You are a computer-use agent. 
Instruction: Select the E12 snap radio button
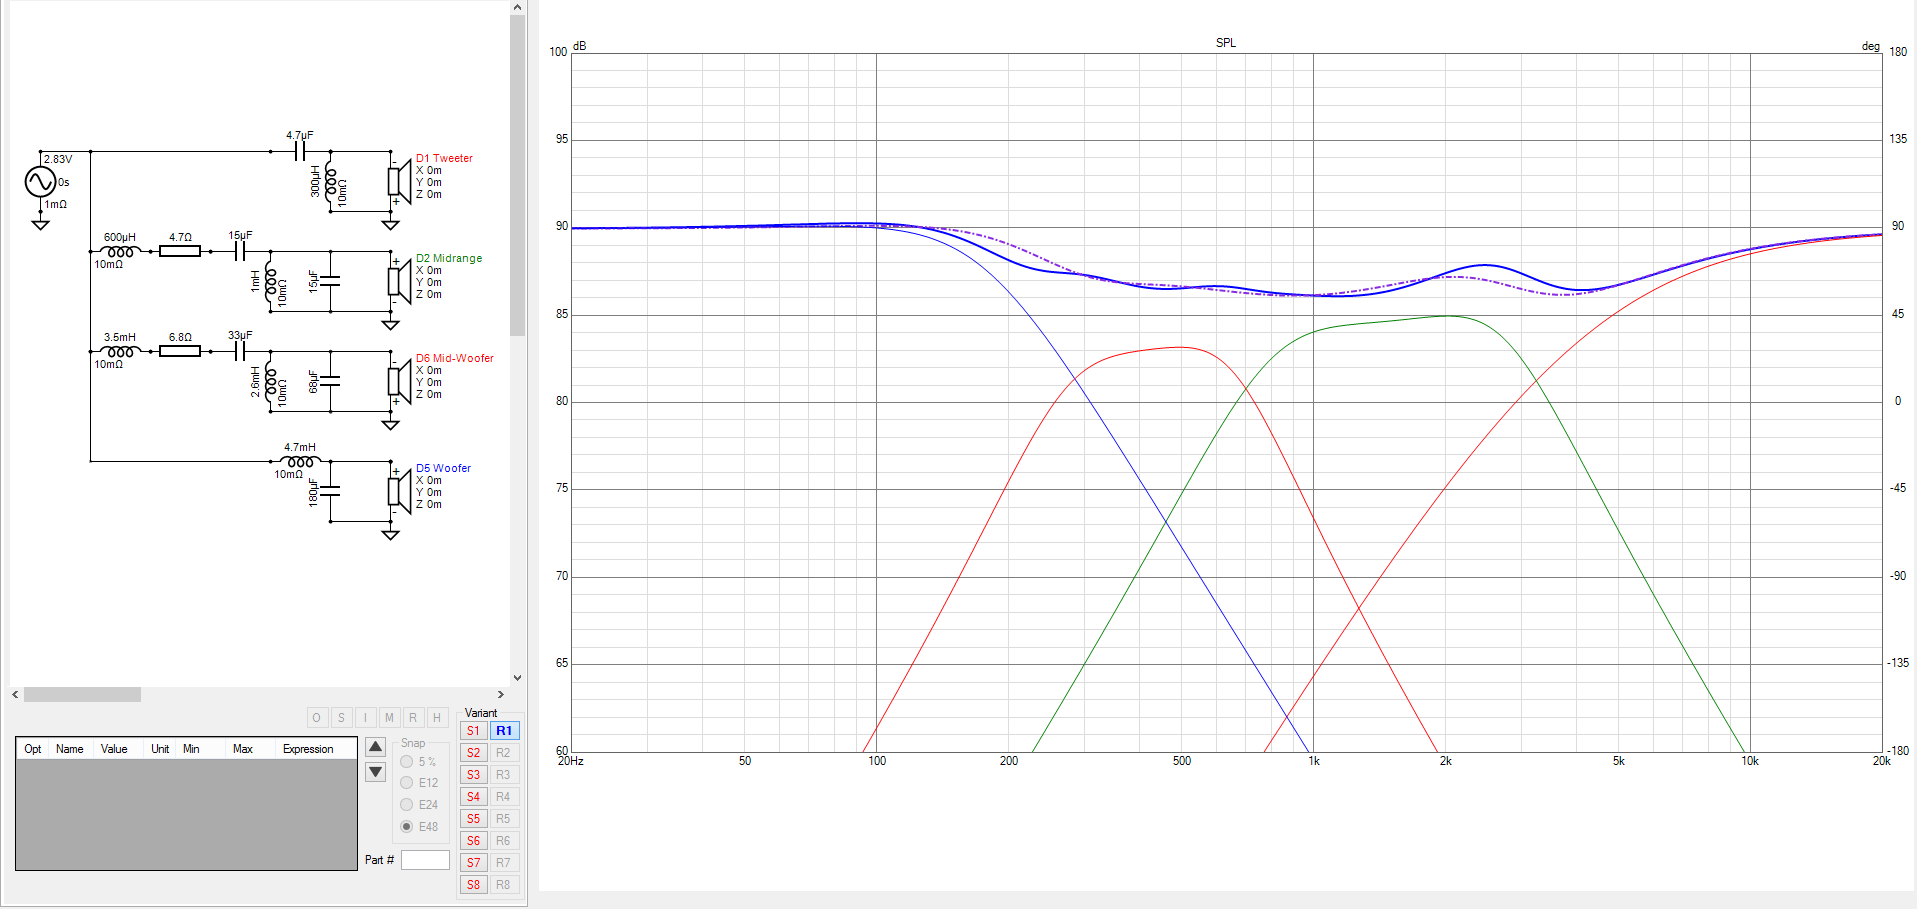click(x=407, y=783)
